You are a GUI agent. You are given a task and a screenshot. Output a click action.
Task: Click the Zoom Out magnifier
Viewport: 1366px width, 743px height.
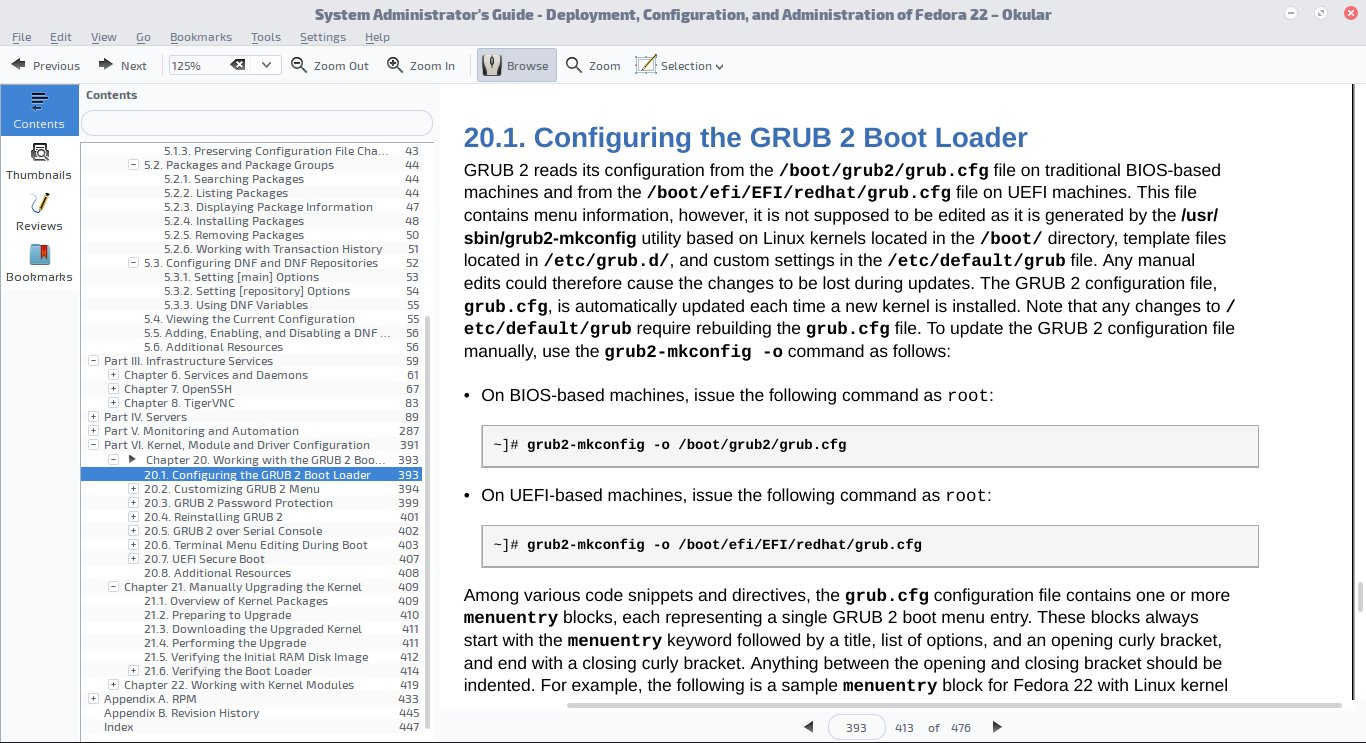(x=330, y=65)
